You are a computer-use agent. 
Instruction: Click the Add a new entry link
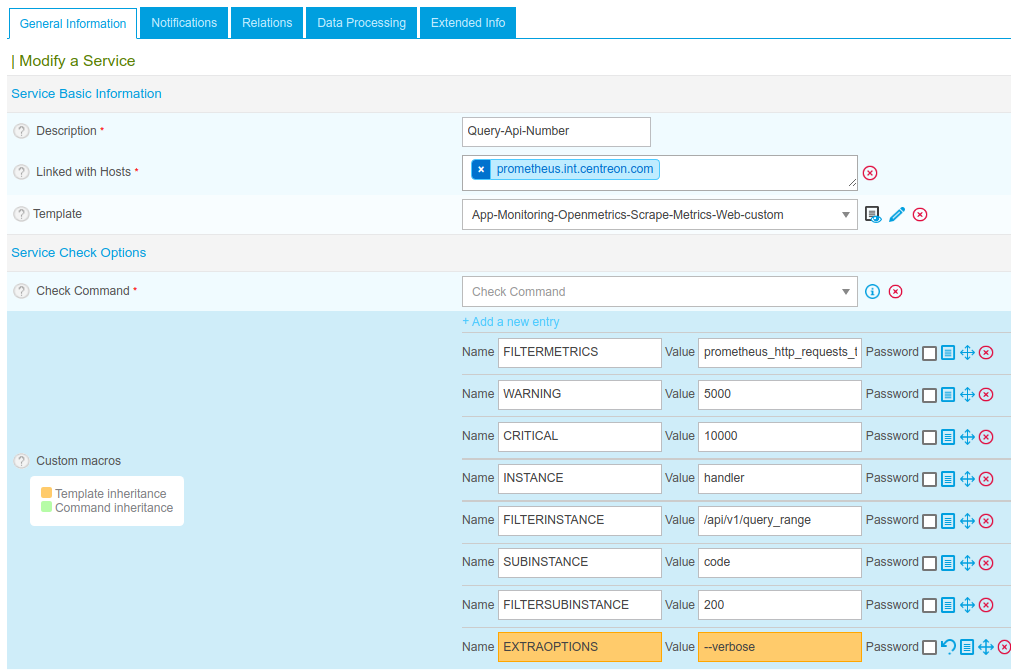(x=511, y=322)
